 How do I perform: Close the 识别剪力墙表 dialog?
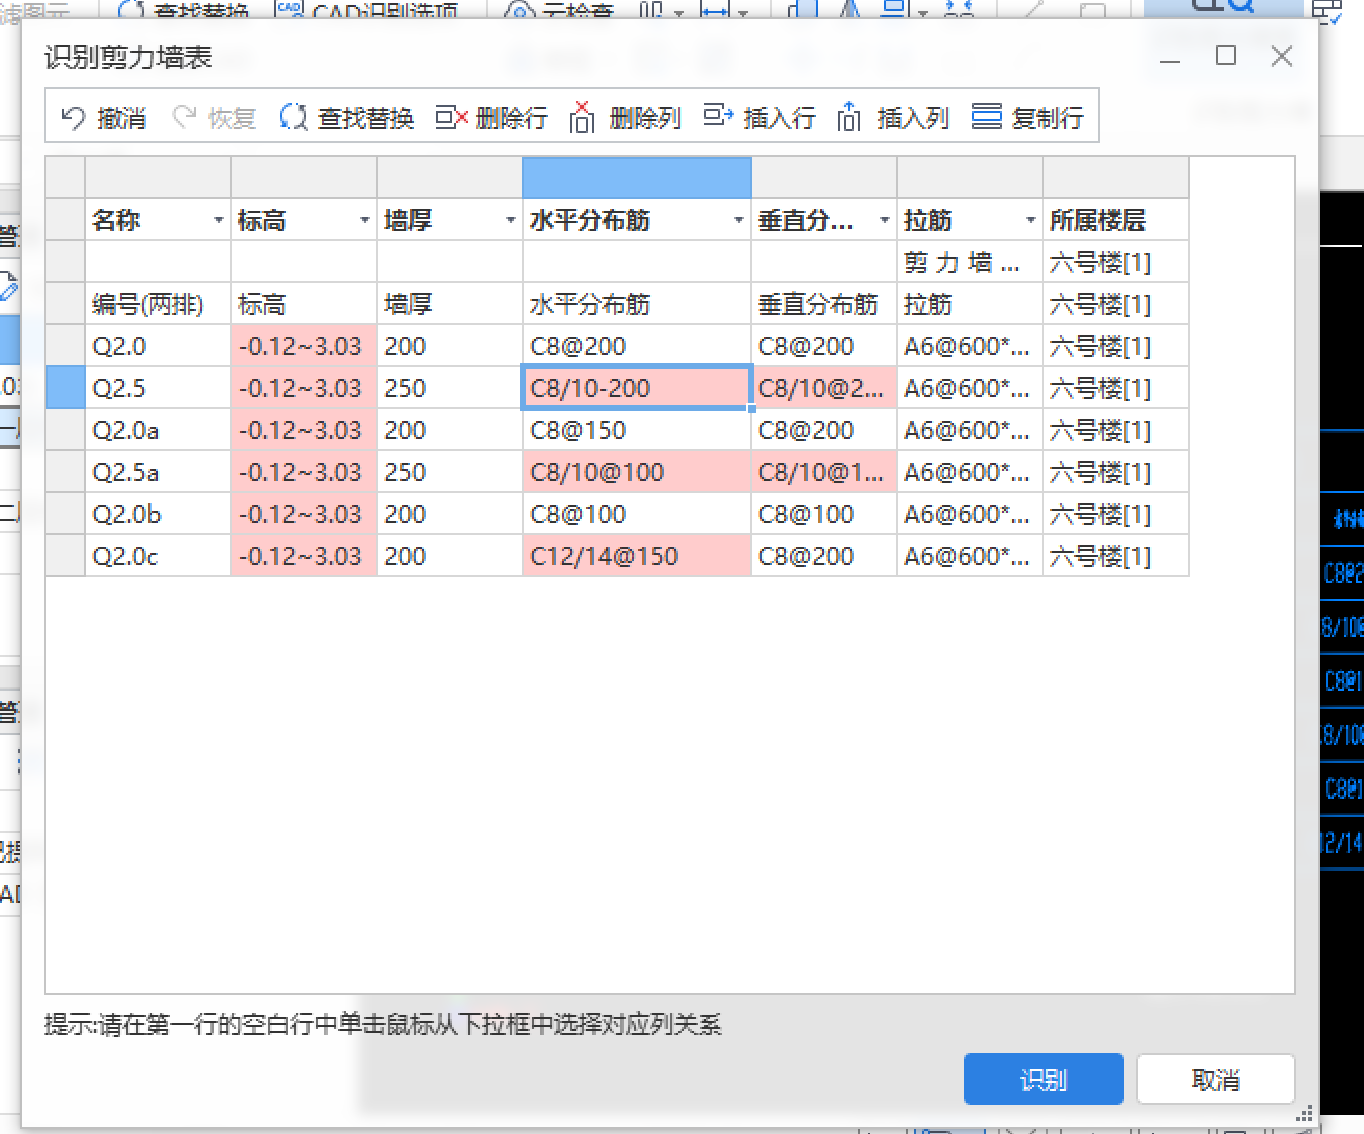[1282, 56]
